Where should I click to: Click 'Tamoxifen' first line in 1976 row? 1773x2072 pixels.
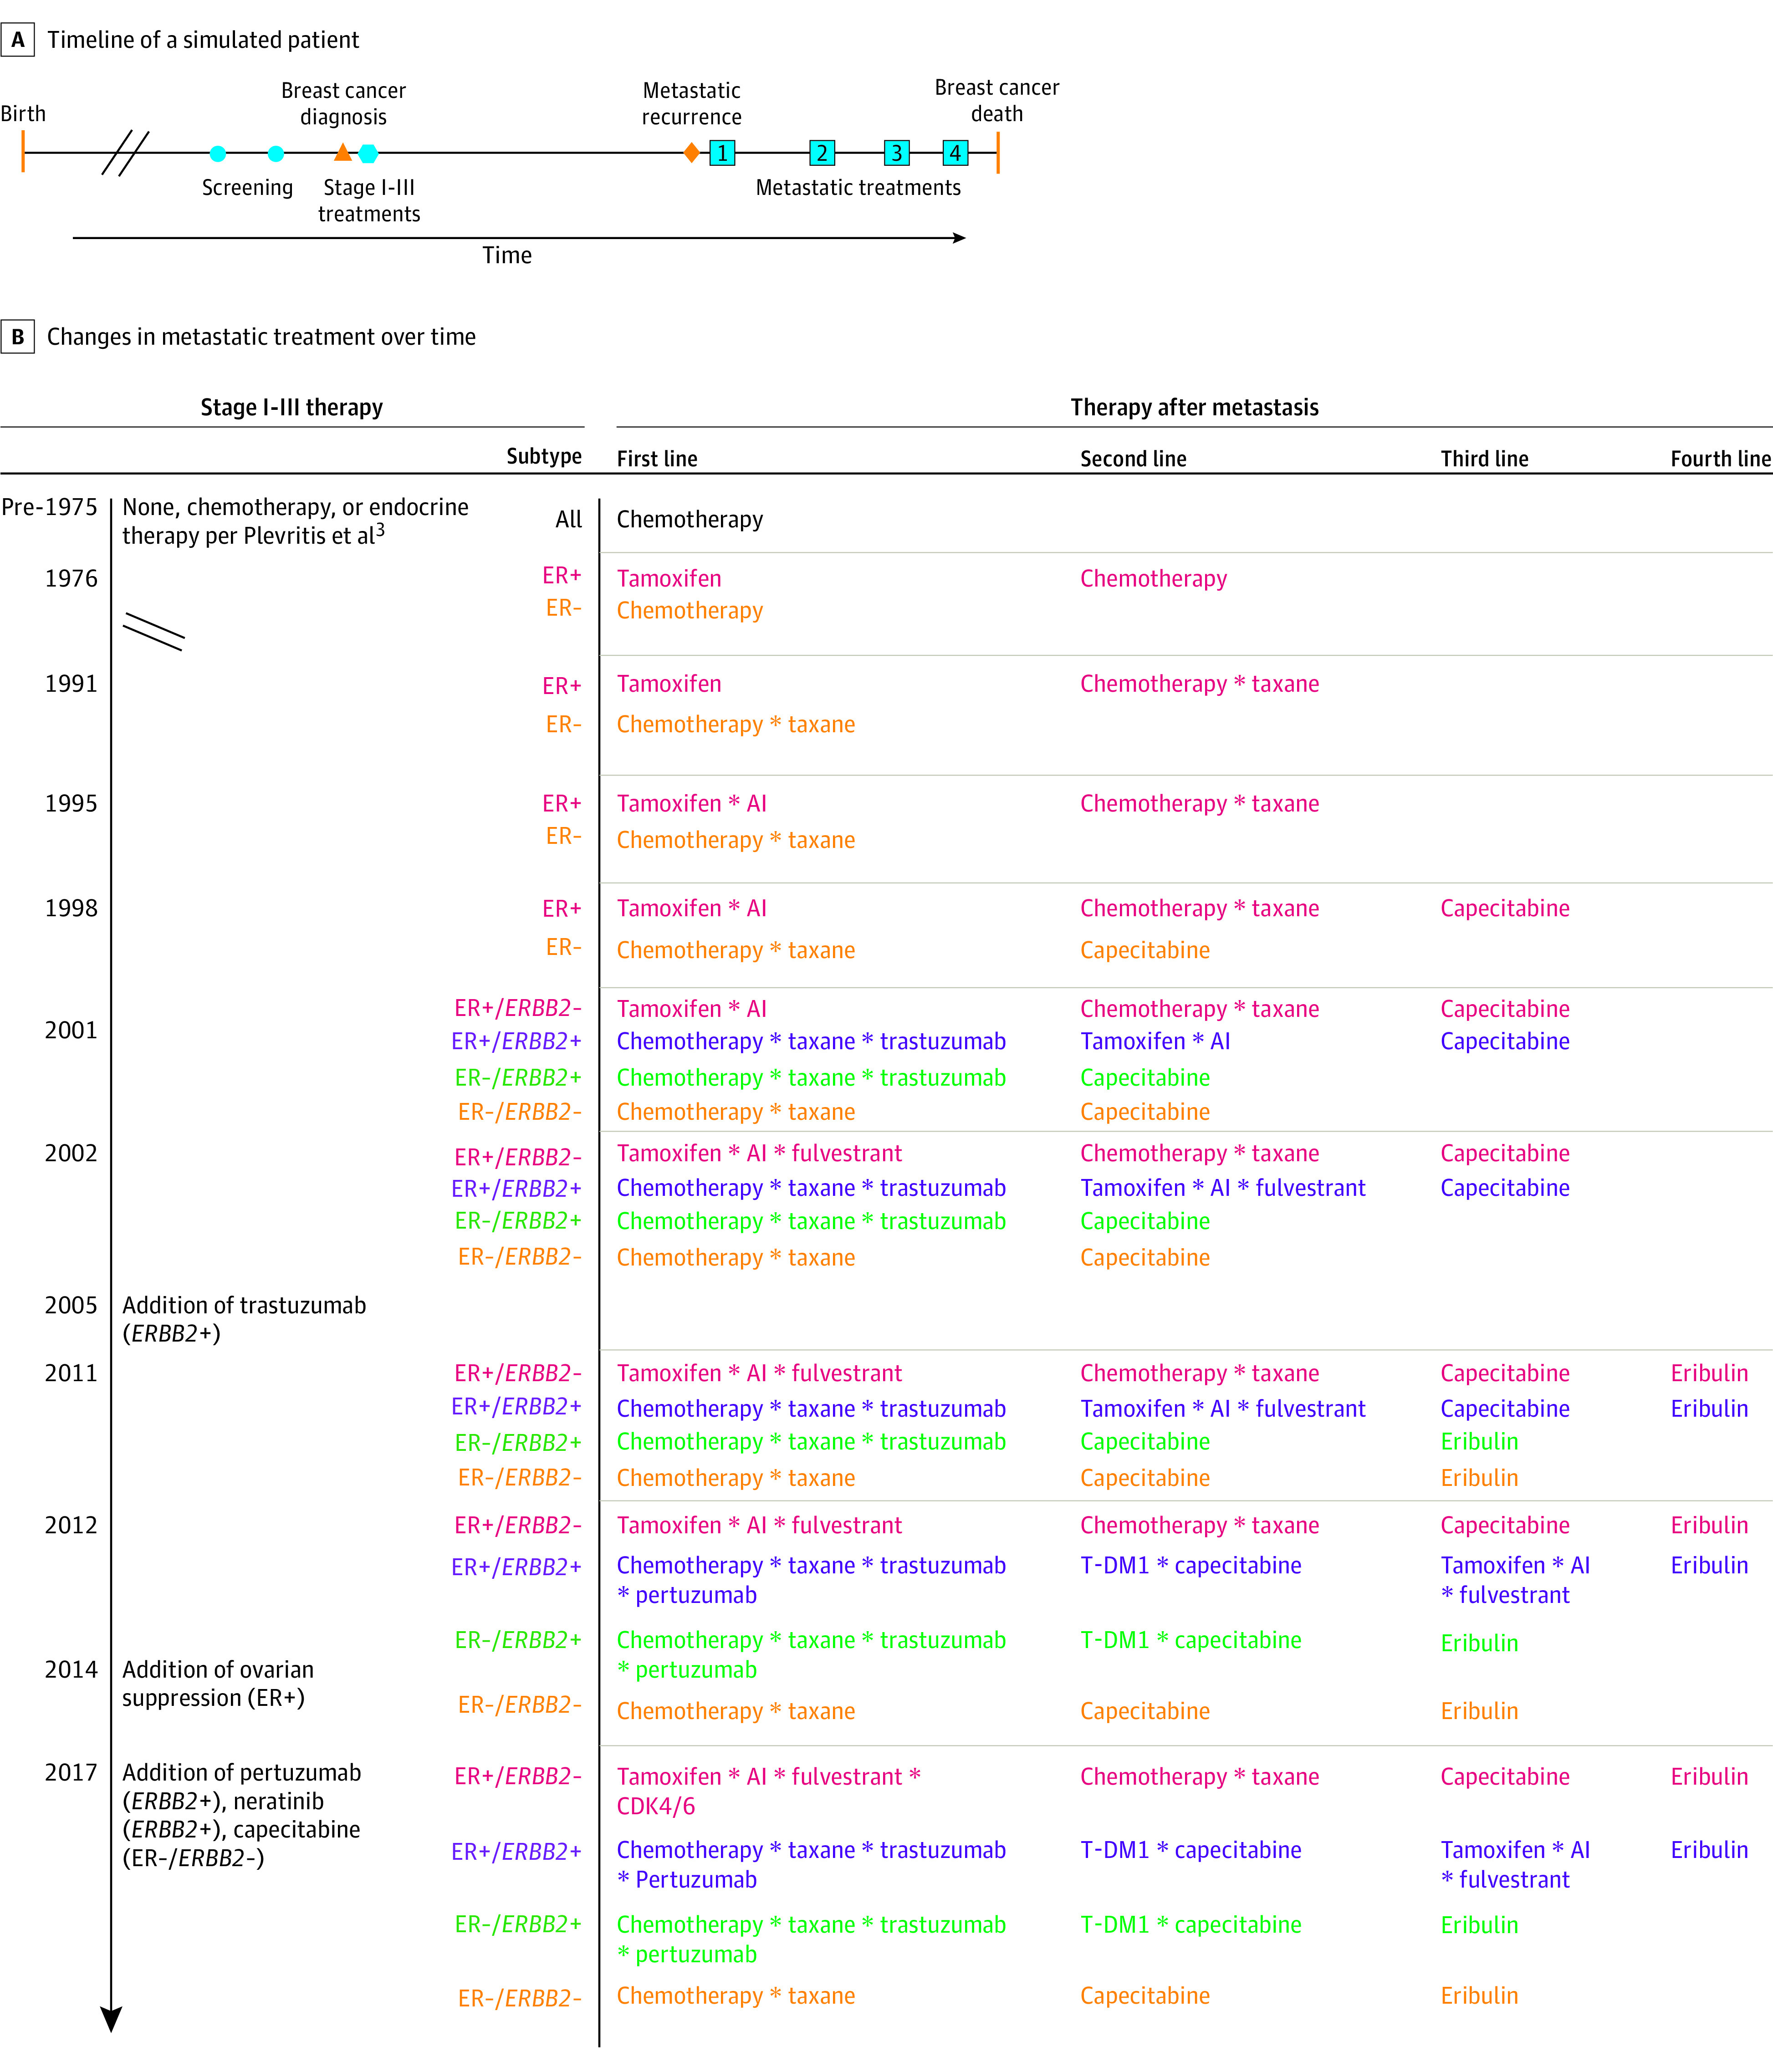pyautogui.click(x=669, y=579)
